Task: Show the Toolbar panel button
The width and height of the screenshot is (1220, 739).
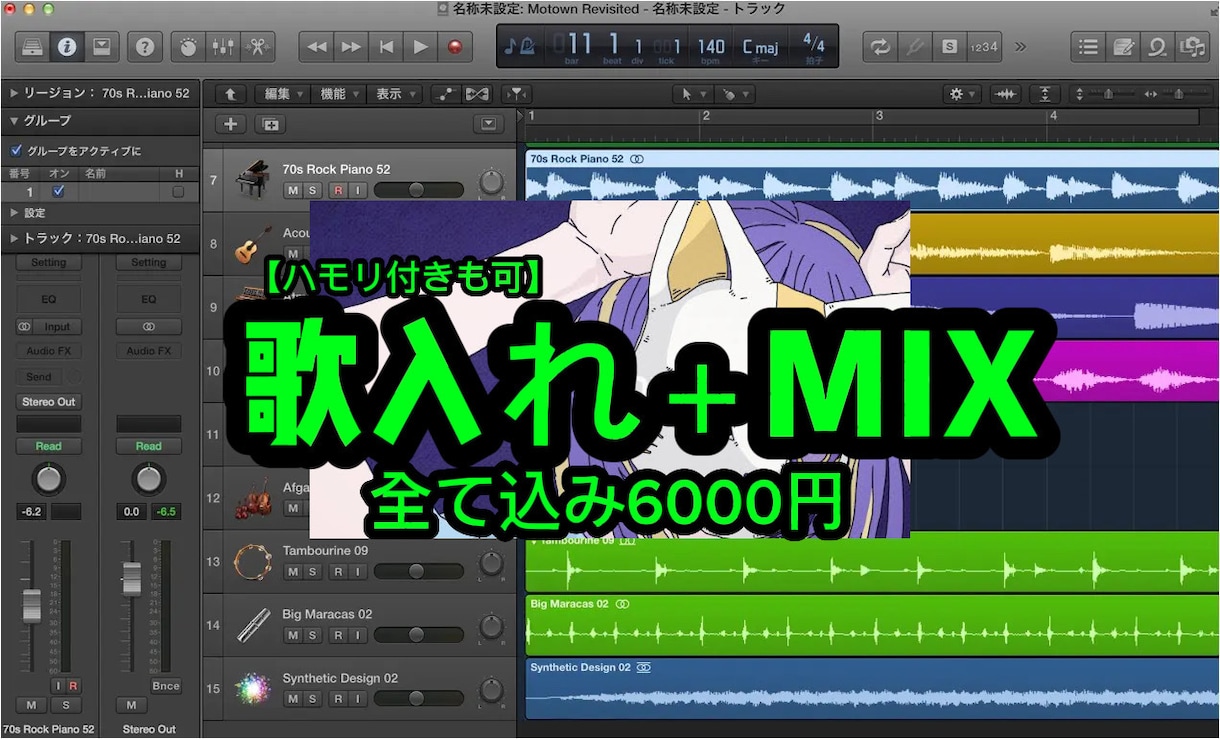Action: click(x=101, y=46)
